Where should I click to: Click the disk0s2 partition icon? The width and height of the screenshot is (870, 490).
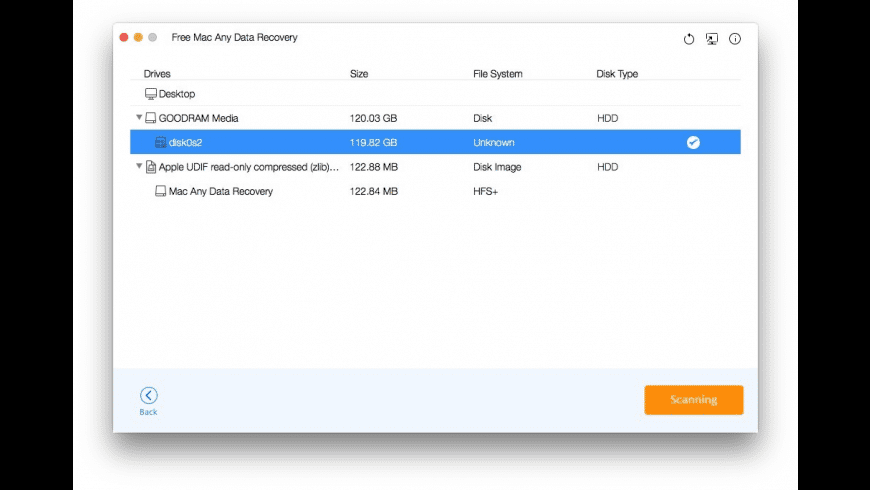(x=160, y=142)
